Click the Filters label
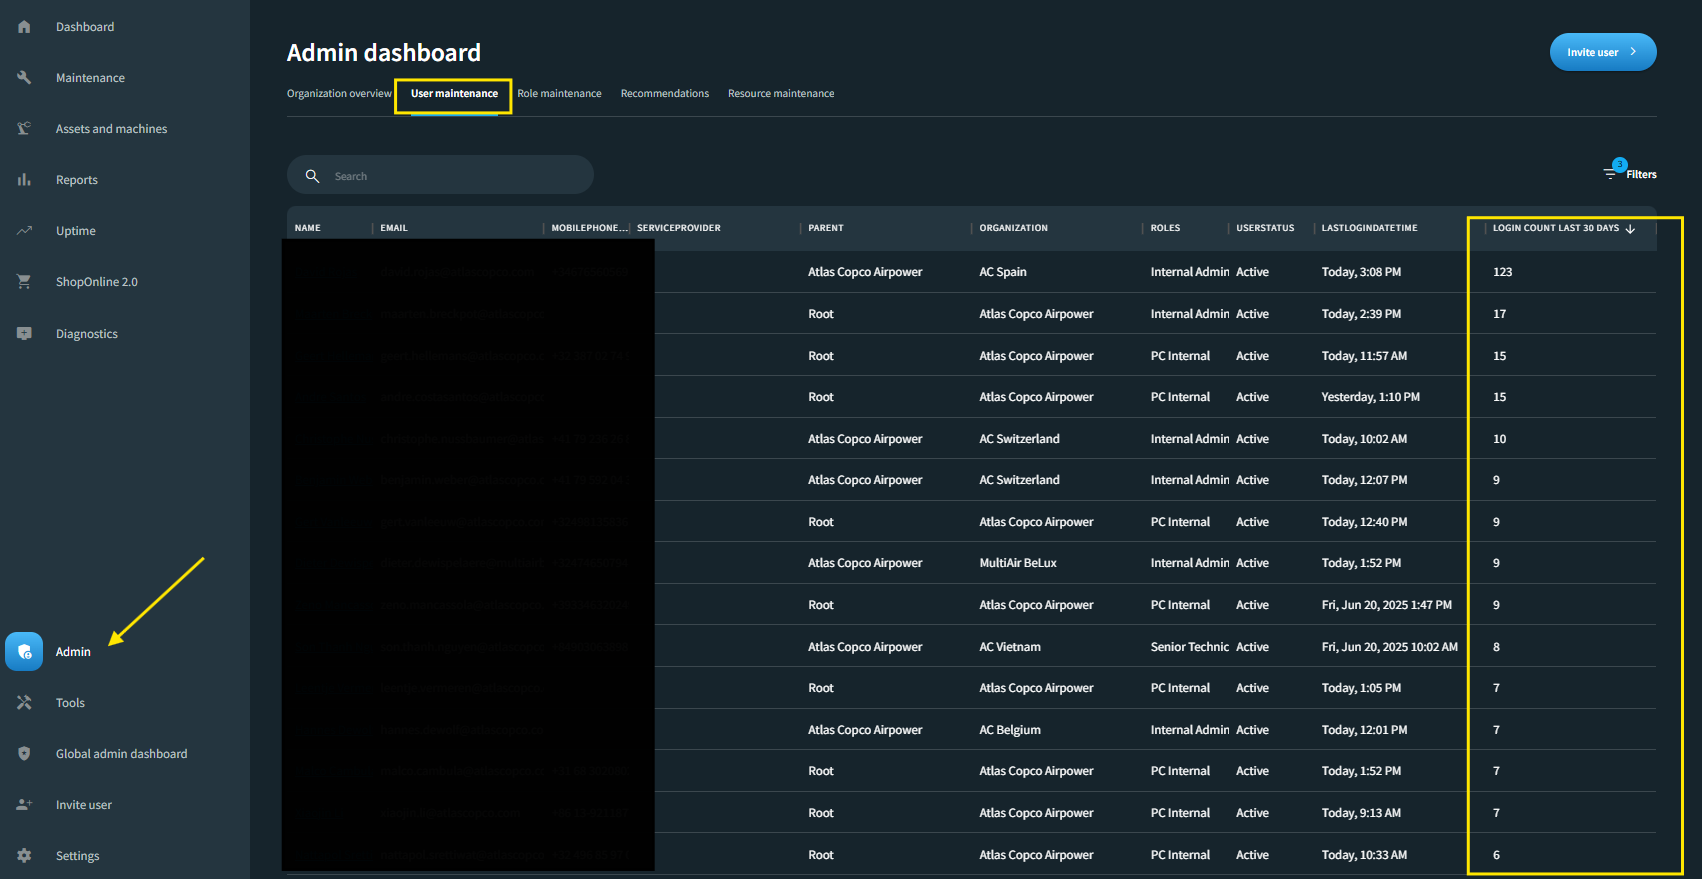Screen dimensions: 1702x879 click(x=1641, y=175)
